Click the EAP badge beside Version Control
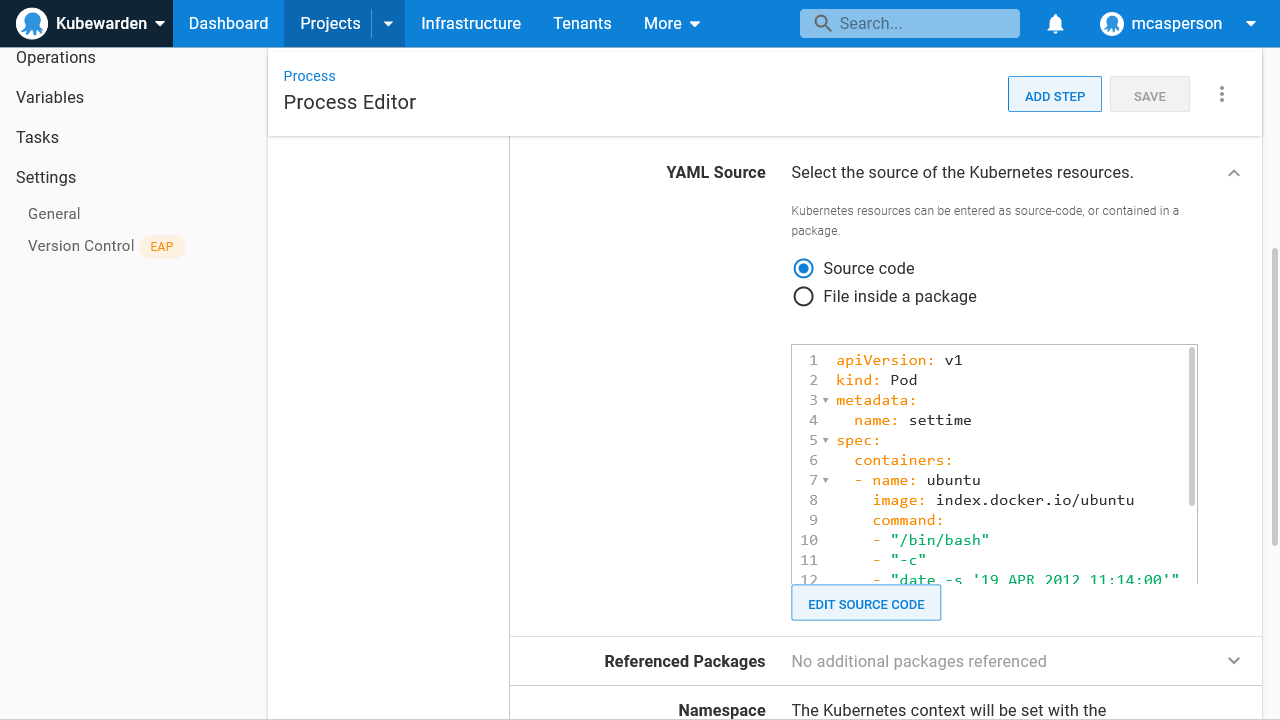 (x=162, y=247)
